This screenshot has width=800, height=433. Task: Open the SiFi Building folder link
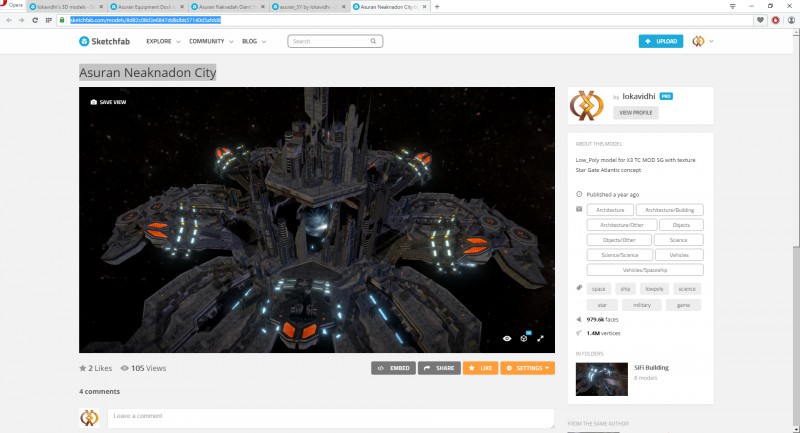tap(651, 368)
